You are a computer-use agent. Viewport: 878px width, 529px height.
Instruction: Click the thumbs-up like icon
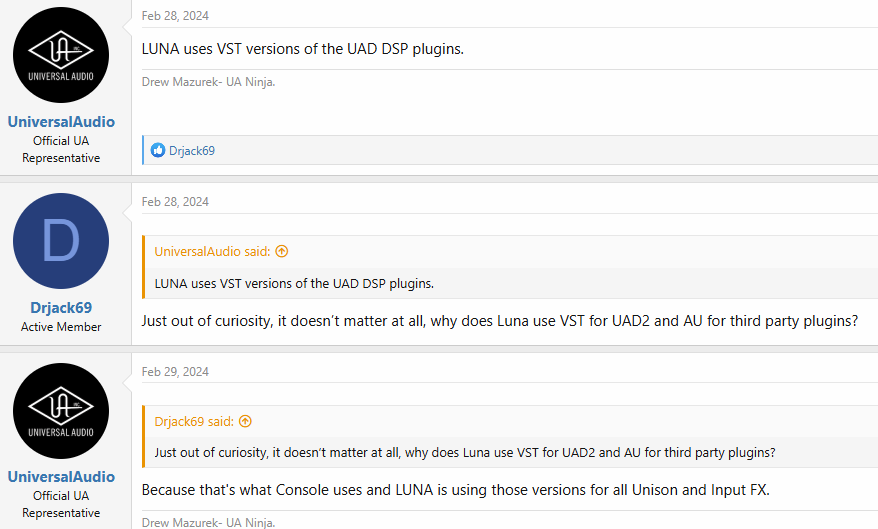158,151
